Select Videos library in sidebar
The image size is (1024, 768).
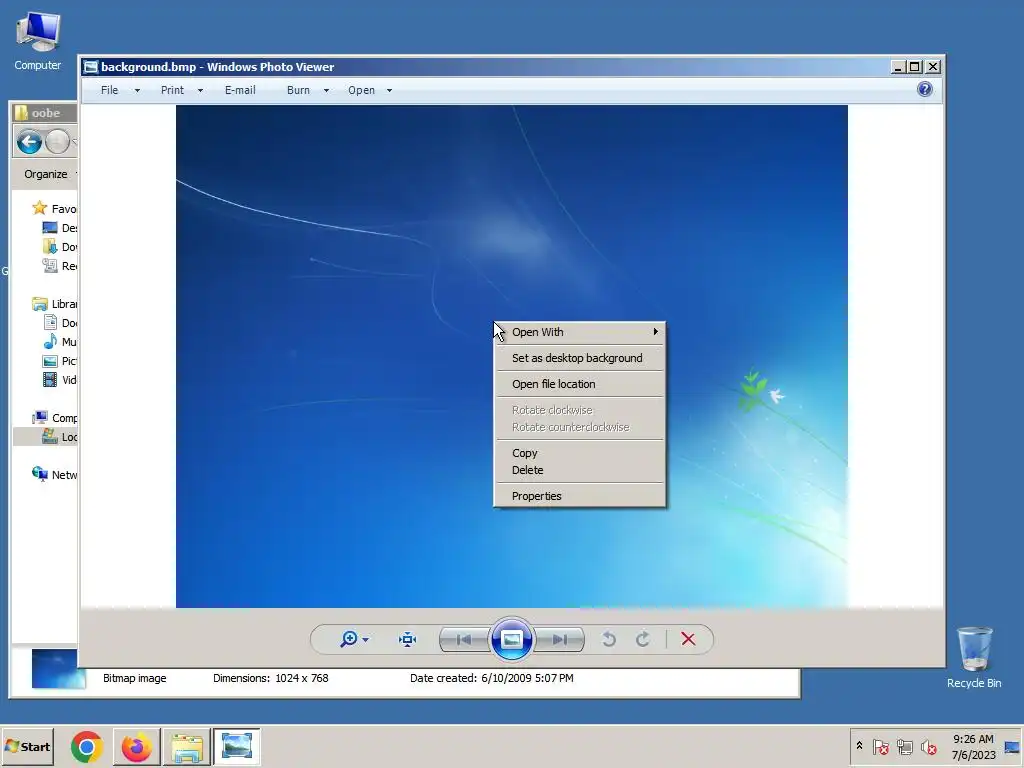pos(50,379)
